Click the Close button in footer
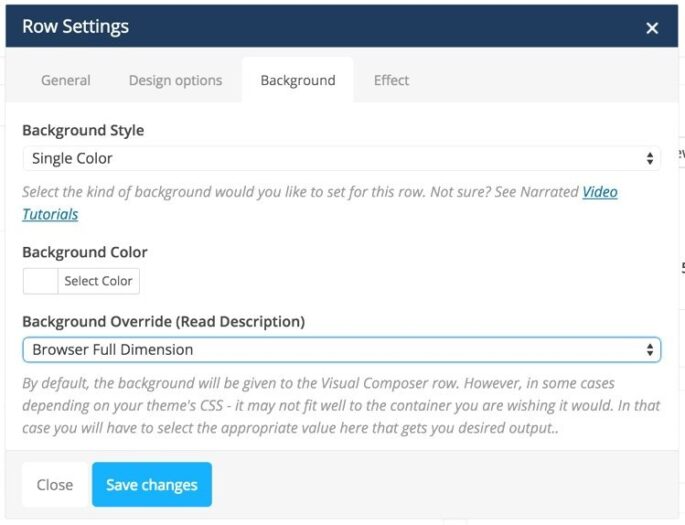This screenshot has height=525, width=685. click(x=55, y=485)
